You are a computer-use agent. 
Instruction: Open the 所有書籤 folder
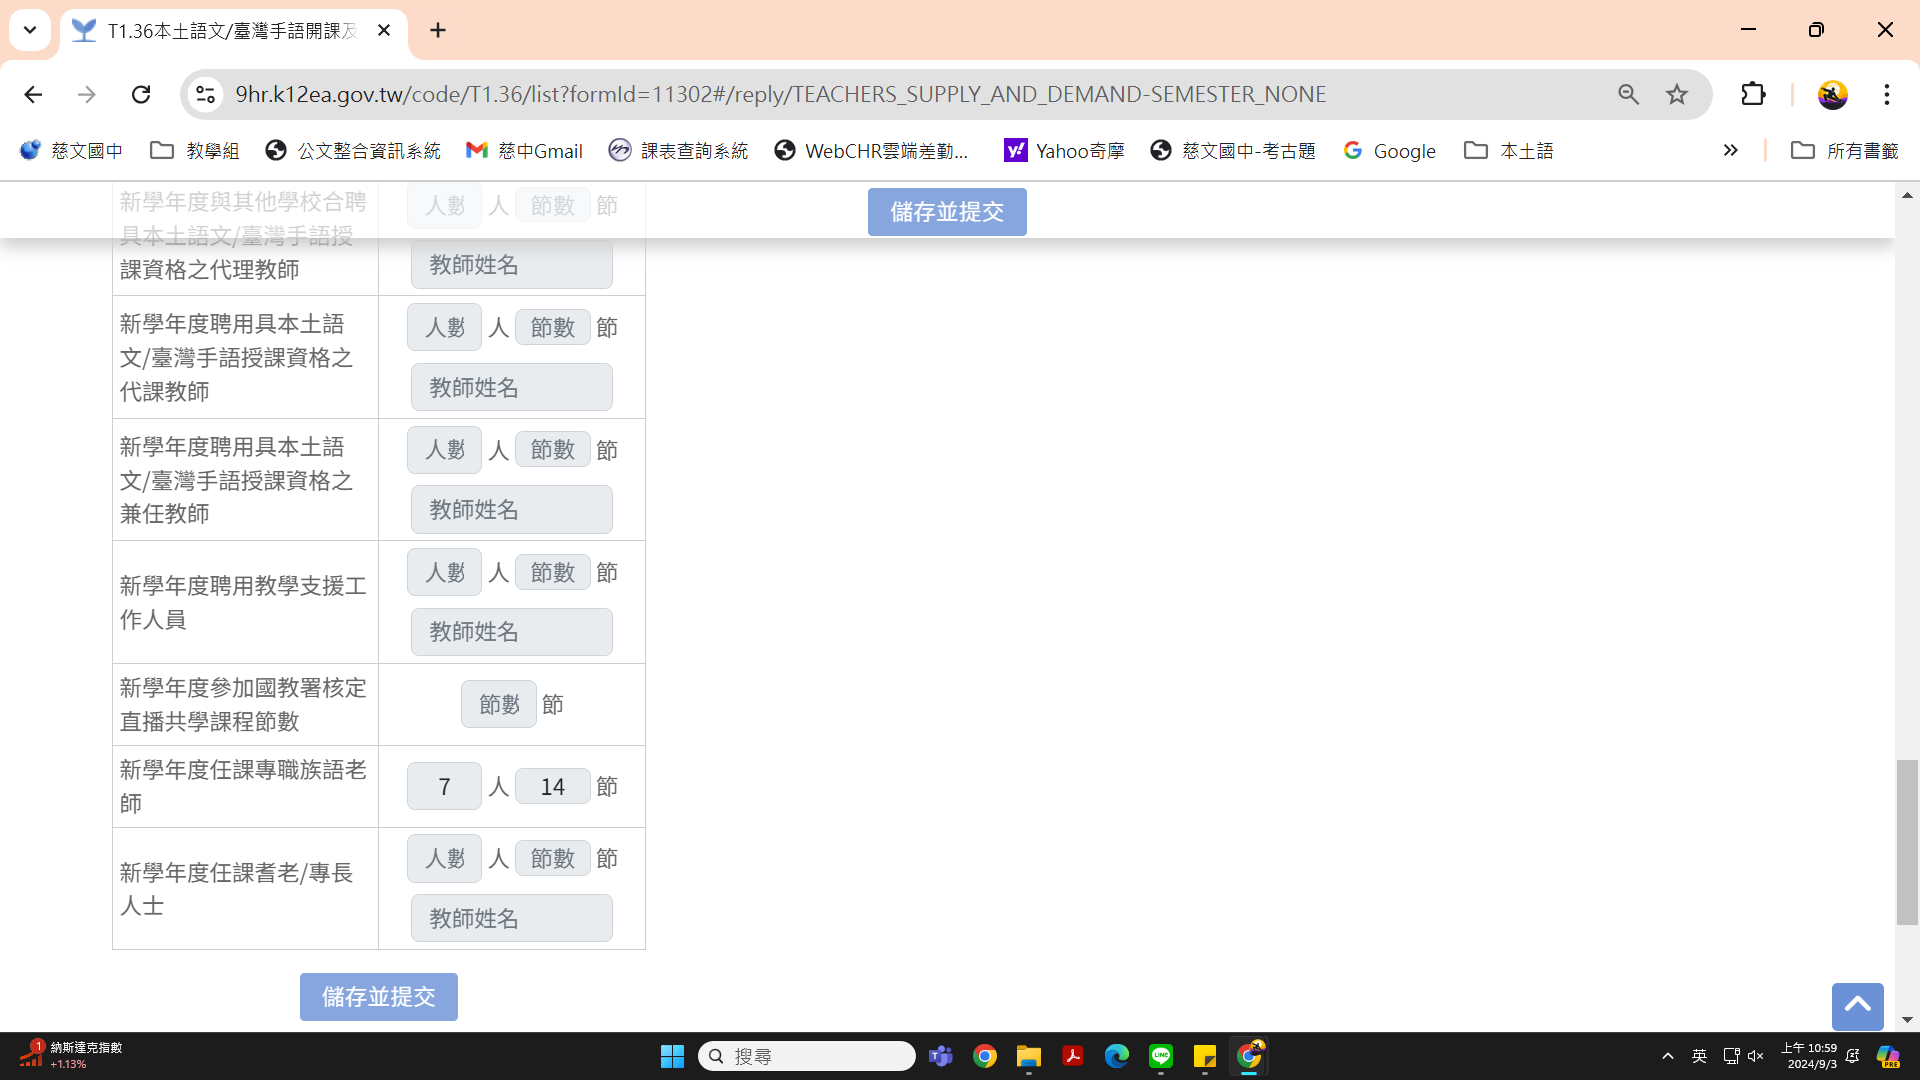(x=1845, y=150)
